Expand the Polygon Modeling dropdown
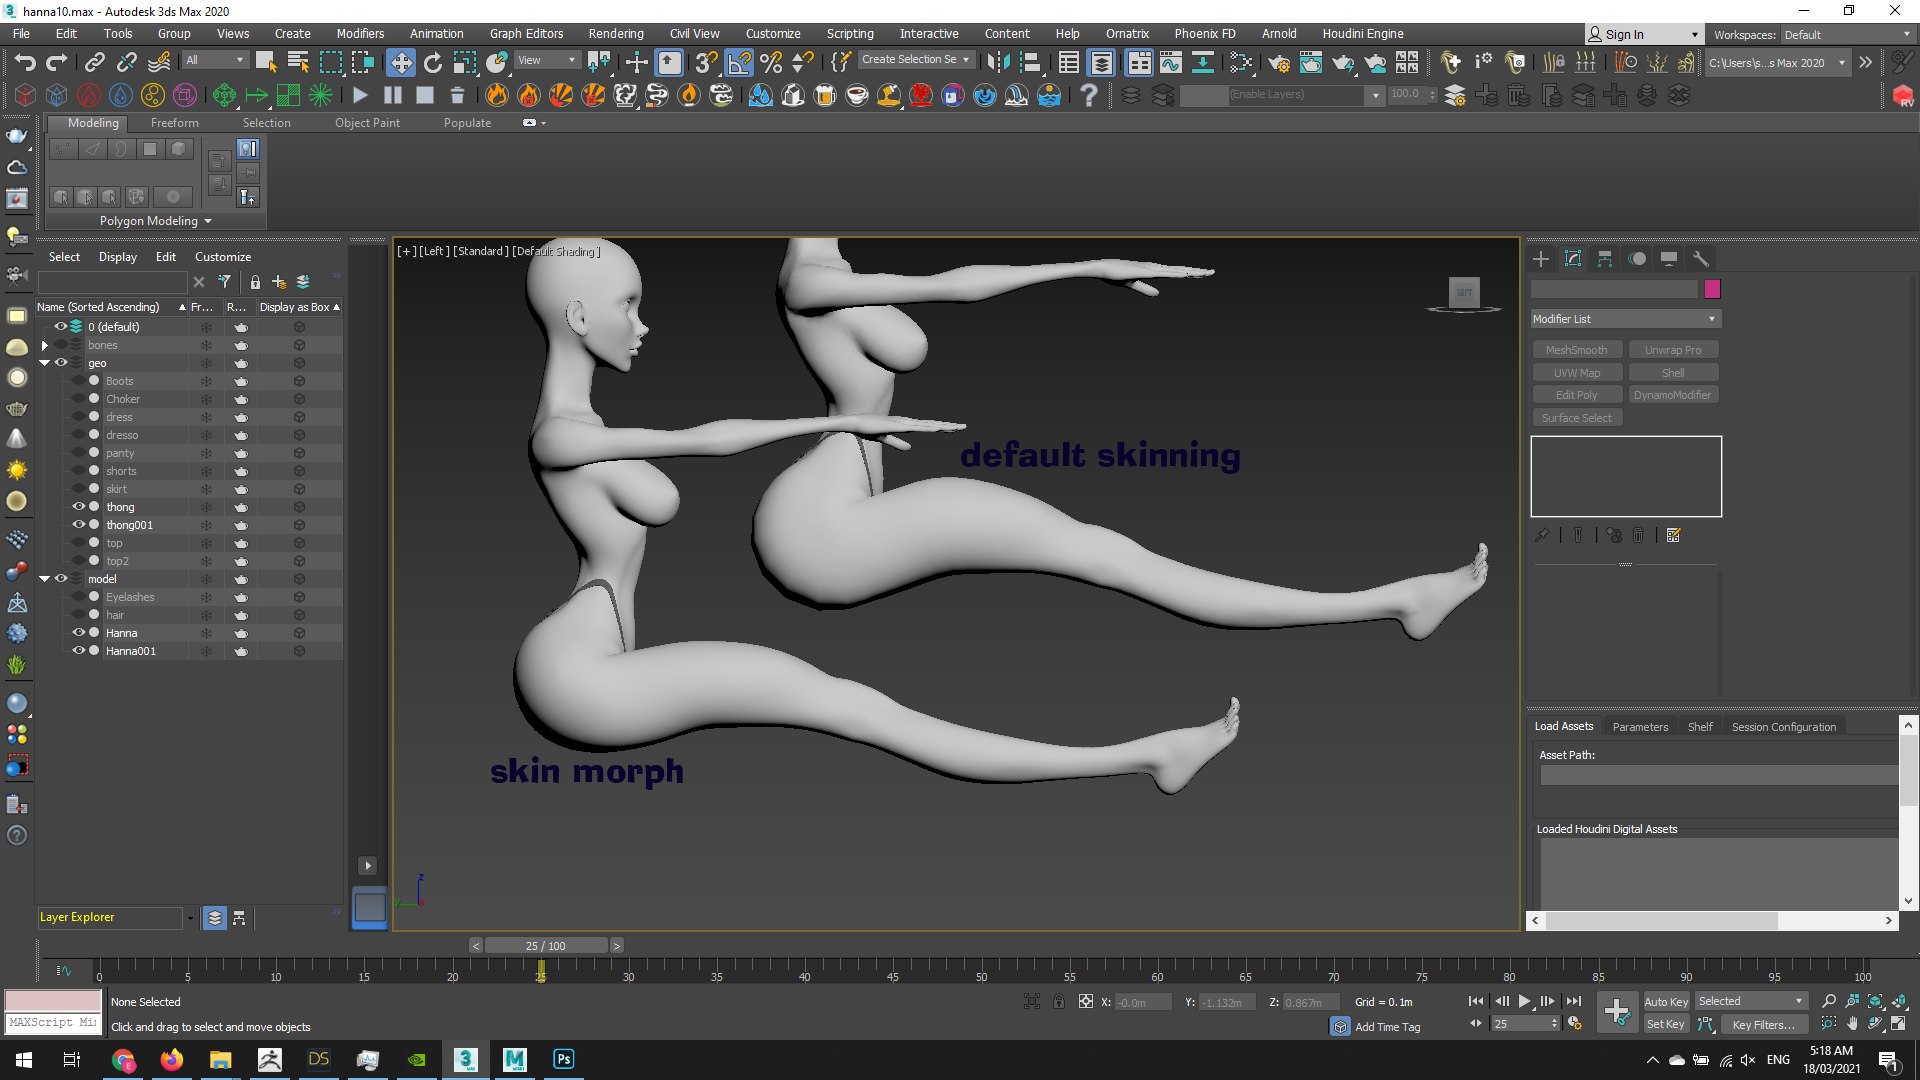The image size is (1920, 1080). [156, 221]
